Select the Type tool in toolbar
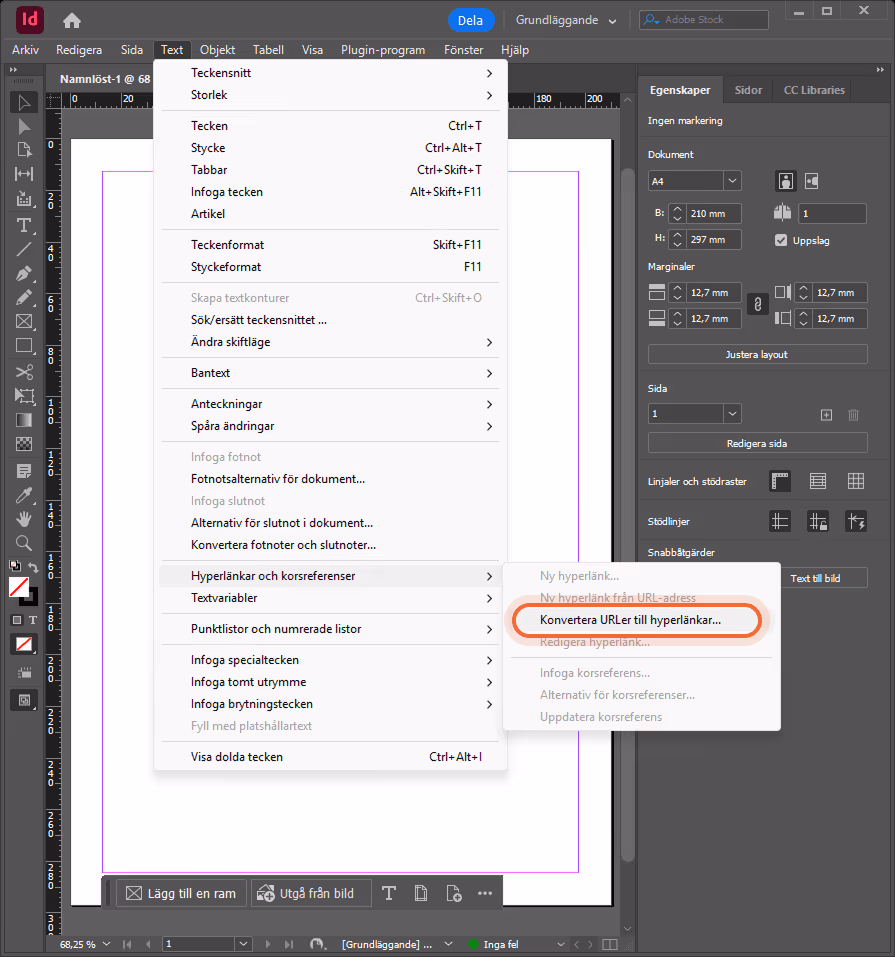This screenshot has height=957, width=895. pyautogui.click(x=24, y=225)
